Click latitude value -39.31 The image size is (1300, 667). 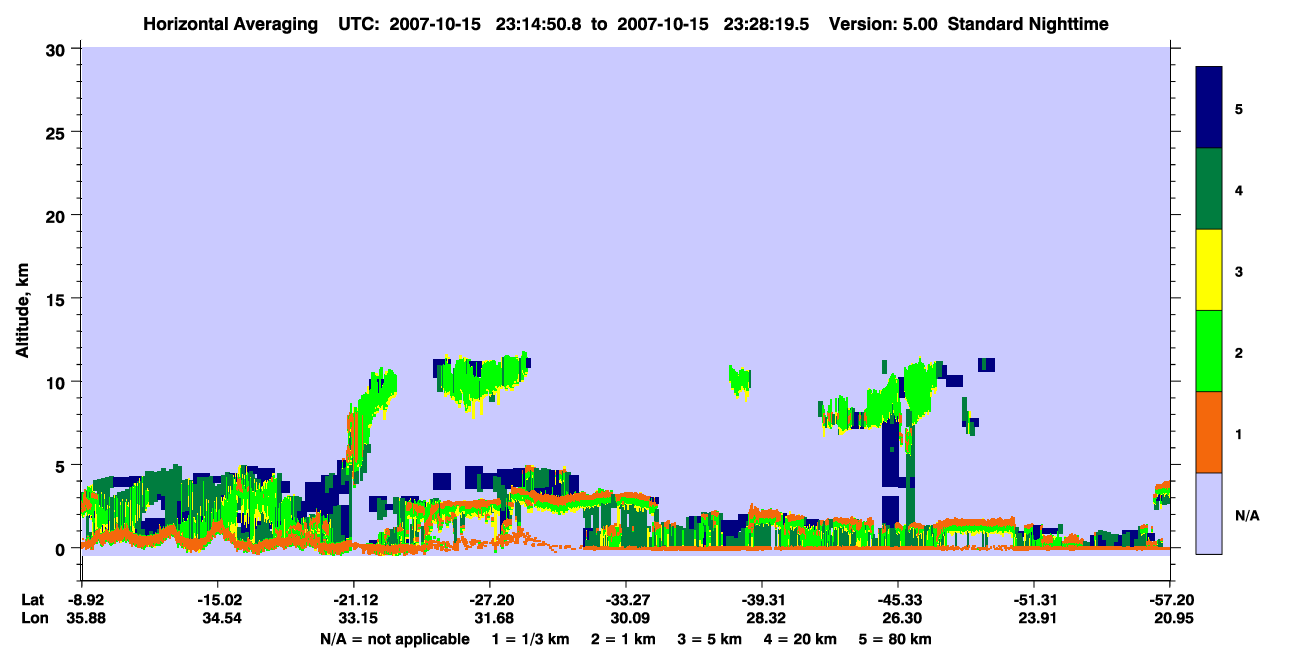pos(762,599)
